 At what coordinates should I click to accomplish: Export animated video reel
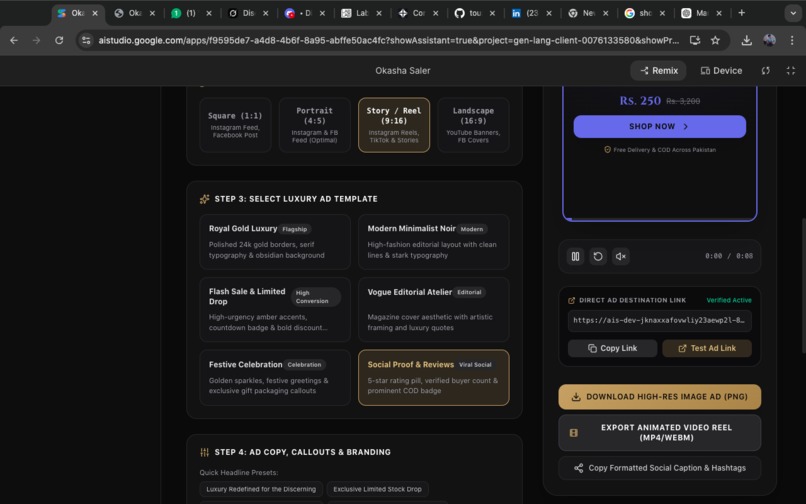(x=660, y=433)
